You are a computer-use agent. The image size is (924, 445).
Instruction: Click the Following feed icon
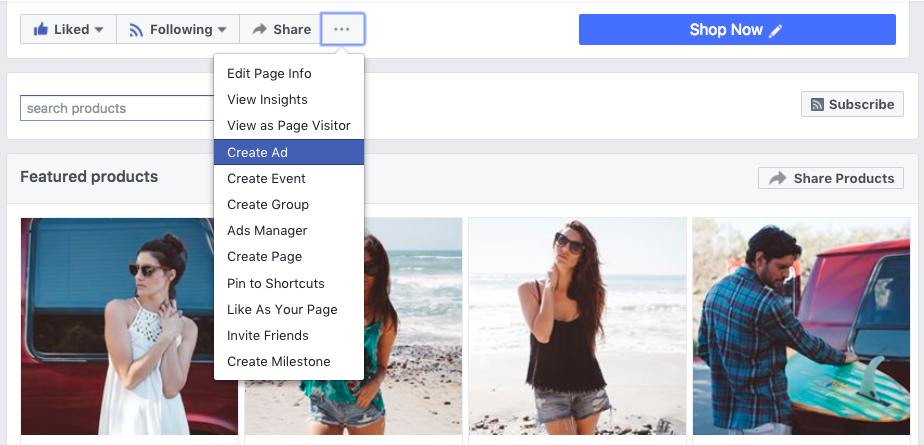(x=136, y=29)
